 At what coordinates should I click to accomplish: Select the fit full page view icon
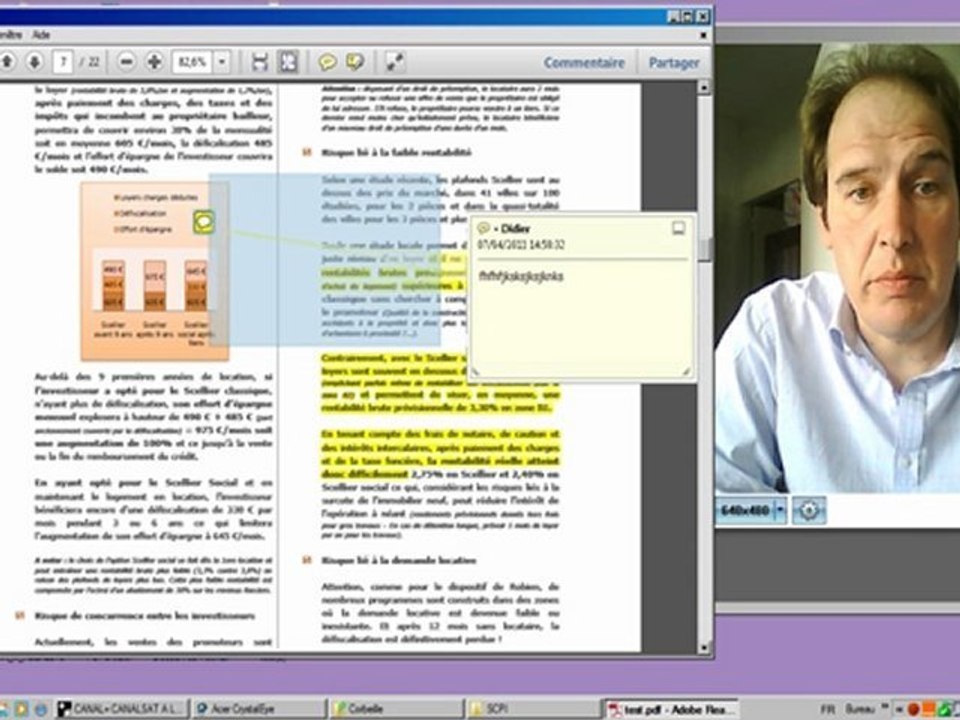pos(288,62)
